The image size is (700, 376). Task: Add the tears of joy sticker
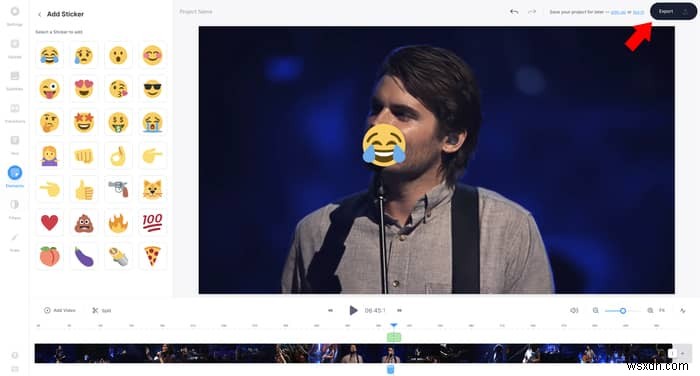(x=49, y=55)
